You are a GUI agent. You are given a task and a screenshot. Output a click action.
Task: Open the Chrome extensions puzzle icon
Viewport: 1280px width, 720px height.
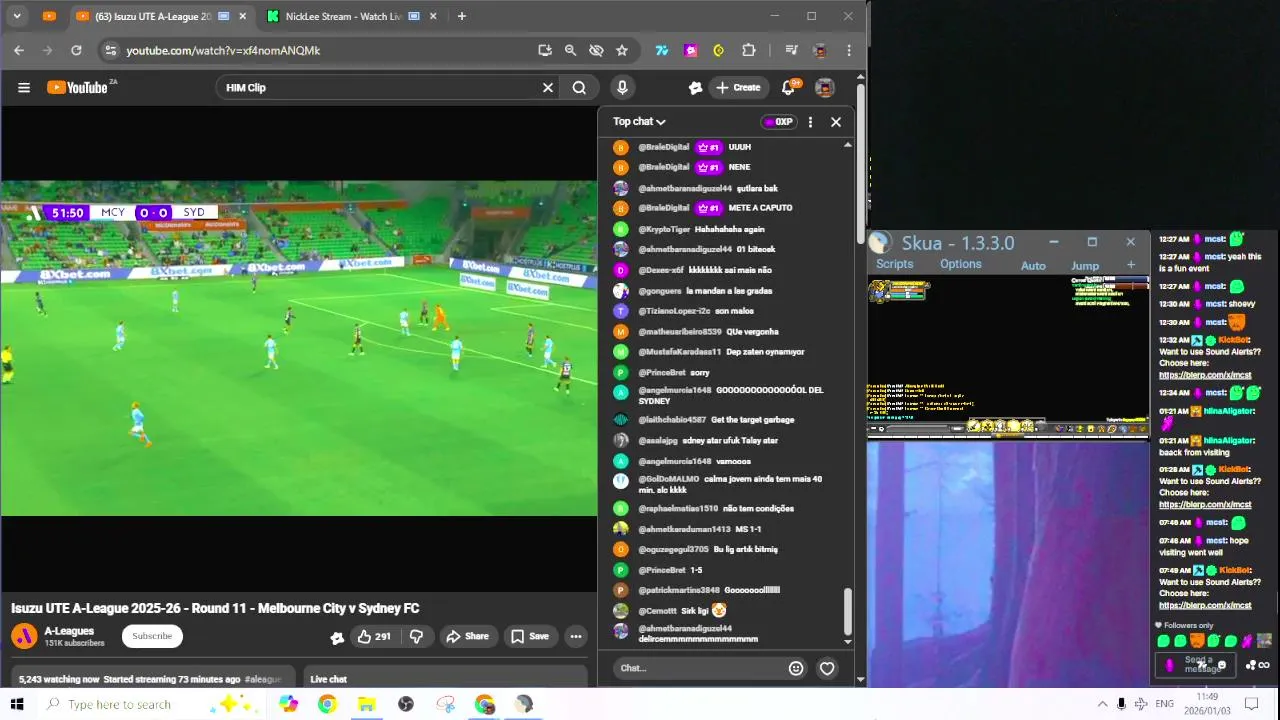(x=748, y=50)
